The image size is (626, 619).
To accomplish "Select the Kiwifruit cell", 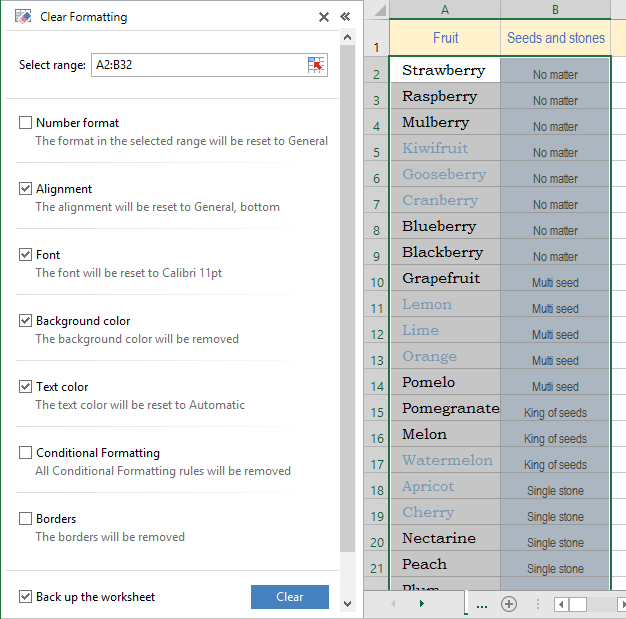I will (445, 148).
